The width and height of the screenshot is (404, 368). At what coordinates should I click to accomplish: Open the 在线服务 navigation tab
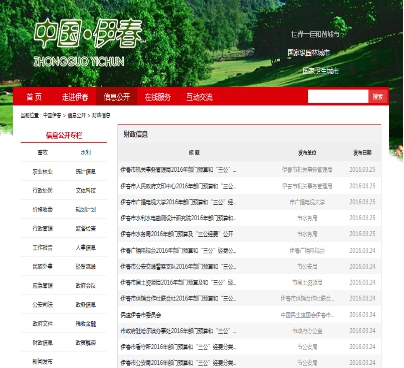[x=158, y=97]
